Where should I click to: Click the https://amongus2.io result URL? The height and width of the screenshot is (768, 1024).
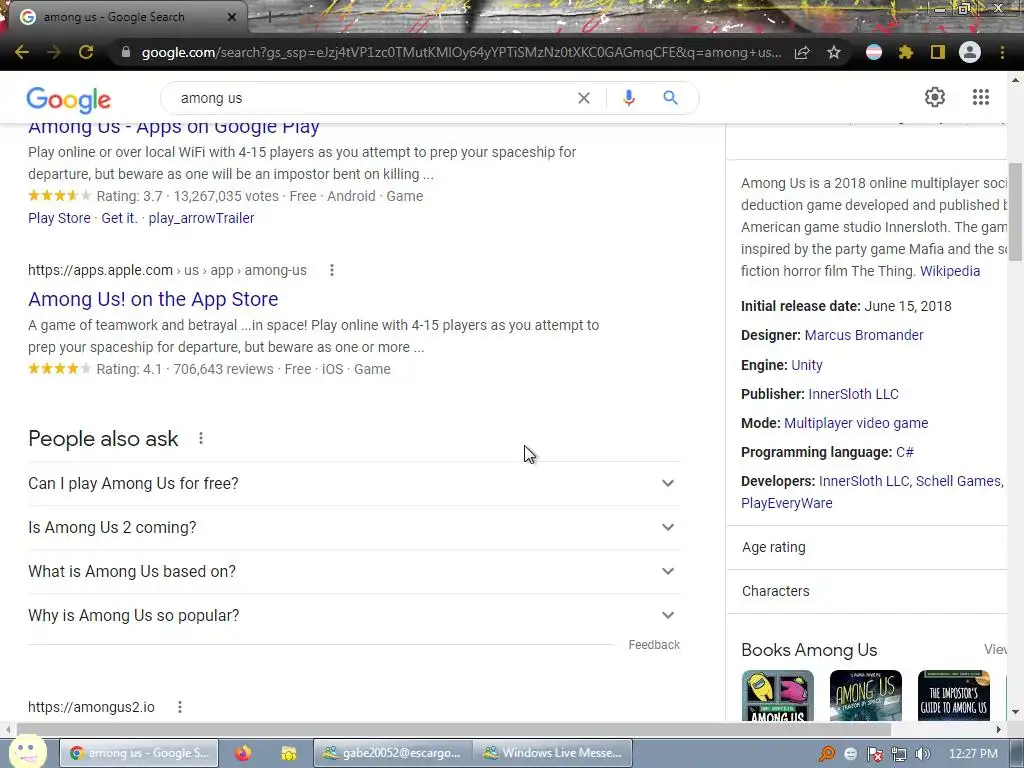coord(91,707)
